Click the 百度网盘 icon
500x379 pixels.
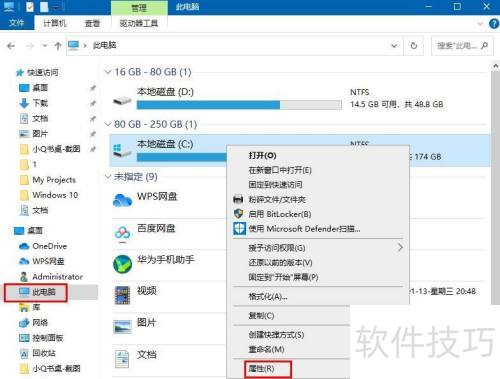122,233
